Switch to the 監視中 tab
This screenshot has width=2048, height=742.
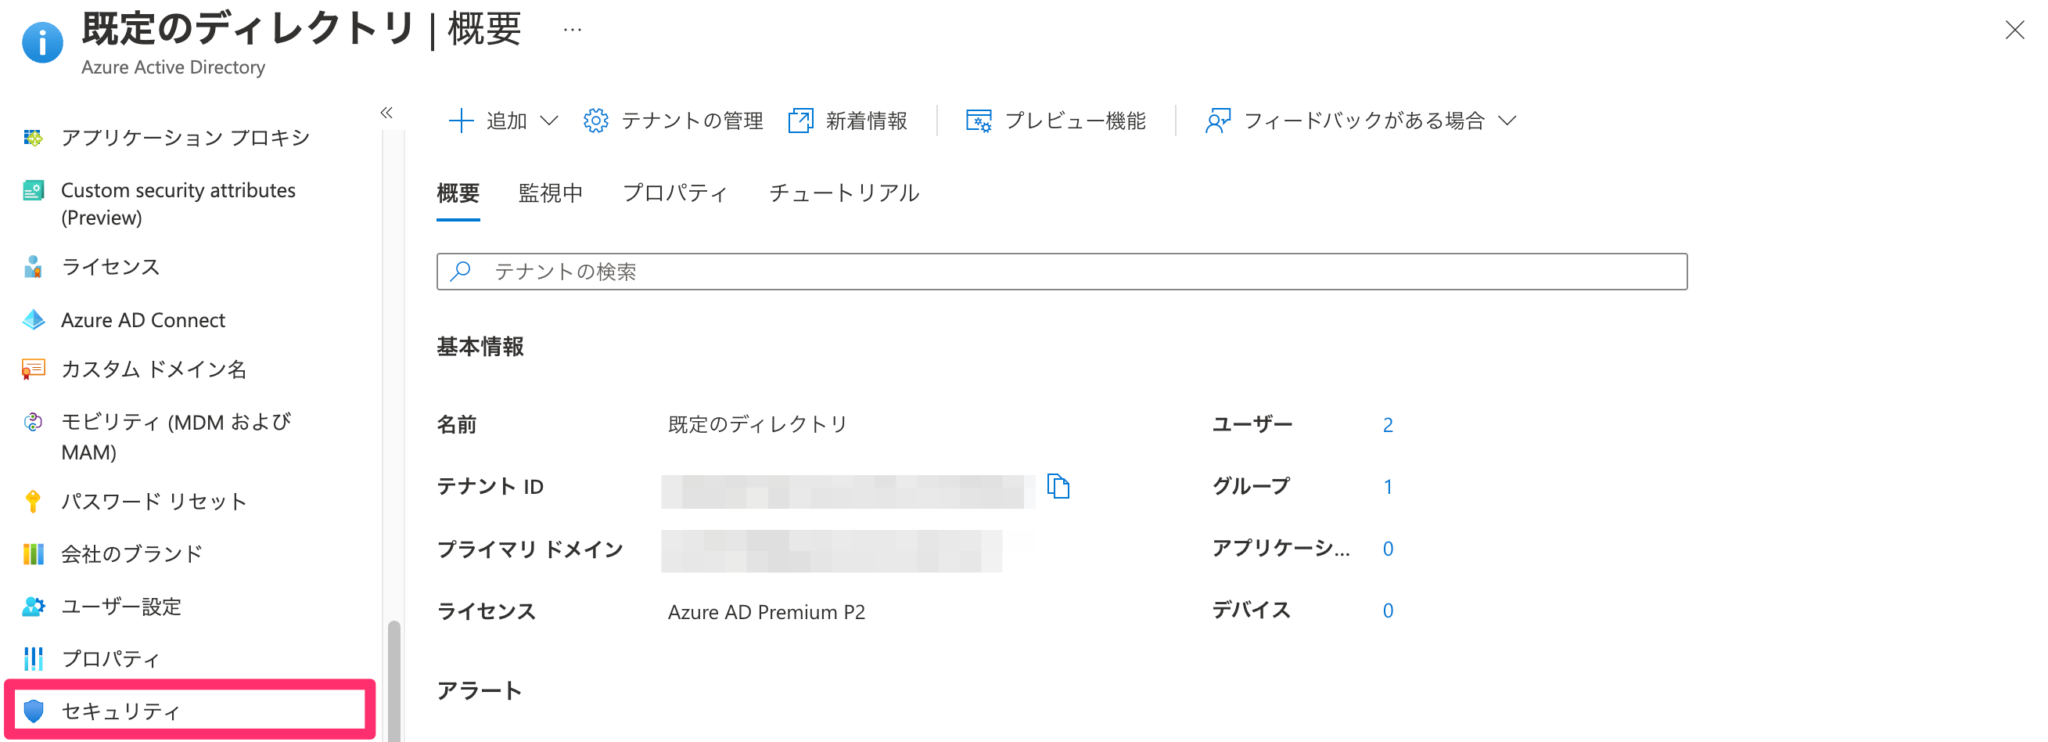(x=551, y=193)
